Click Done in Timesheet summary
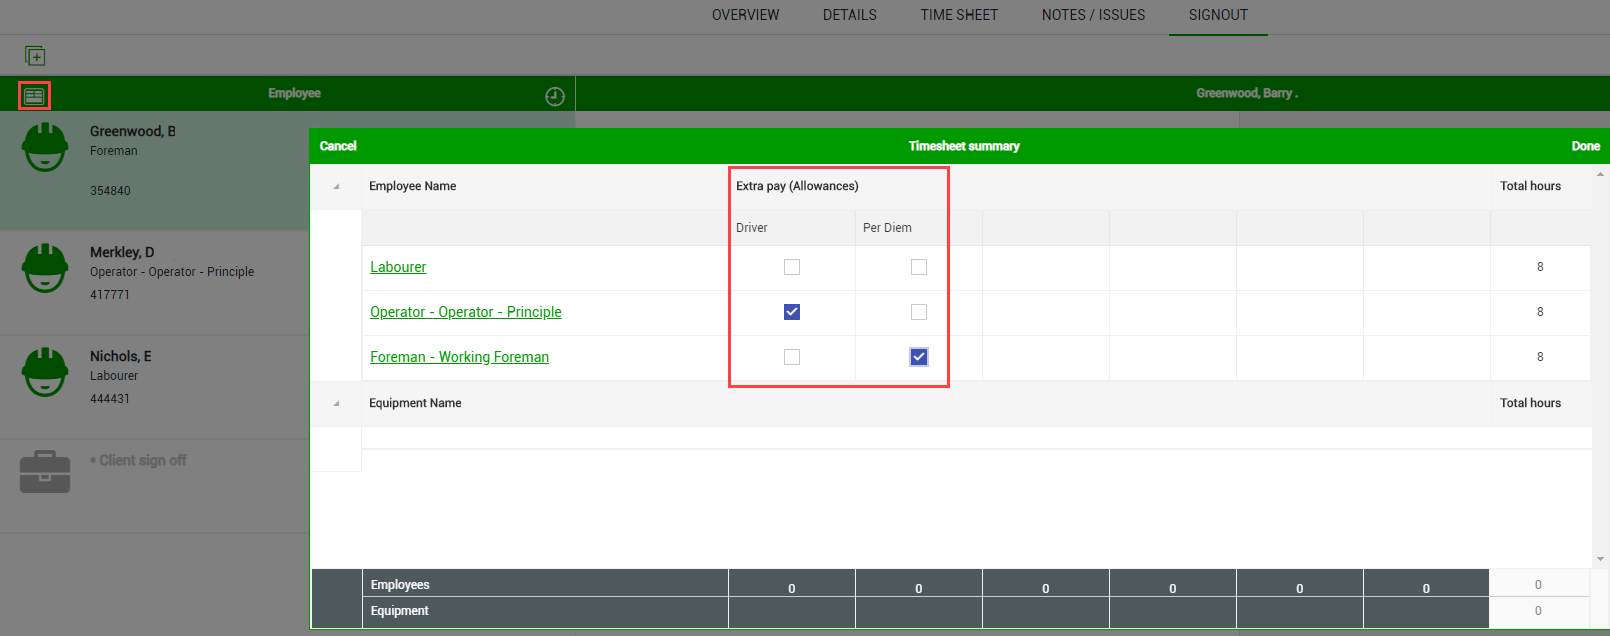 [1585, 146]
